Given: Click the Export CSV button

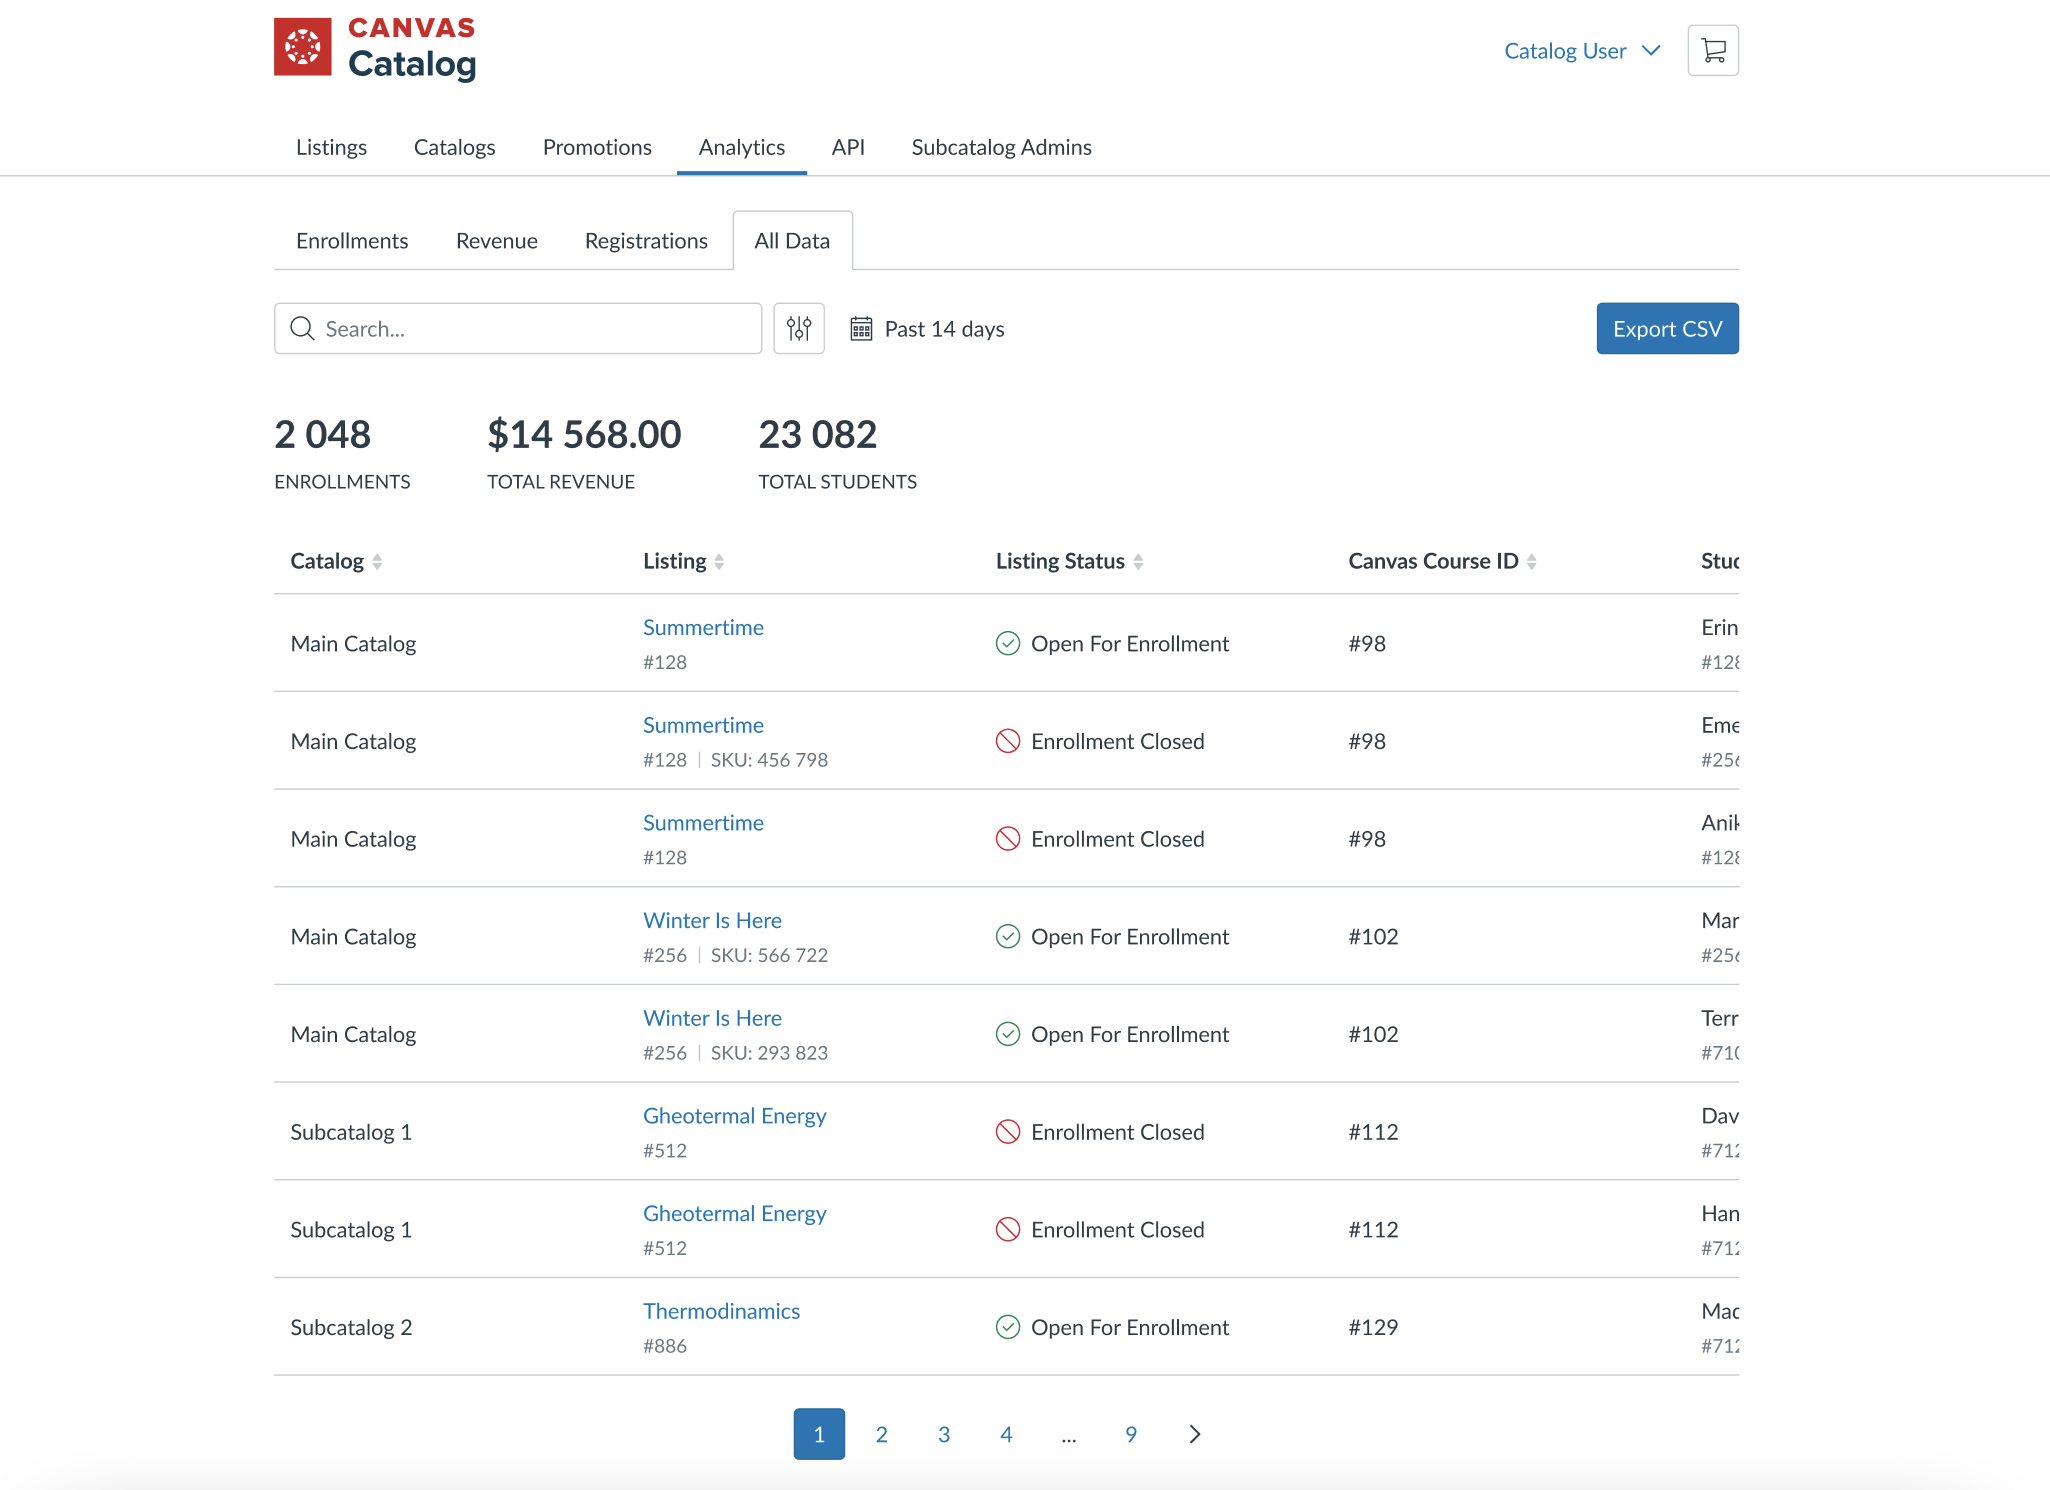Looking at the screenshot, I should (1666, 328).
